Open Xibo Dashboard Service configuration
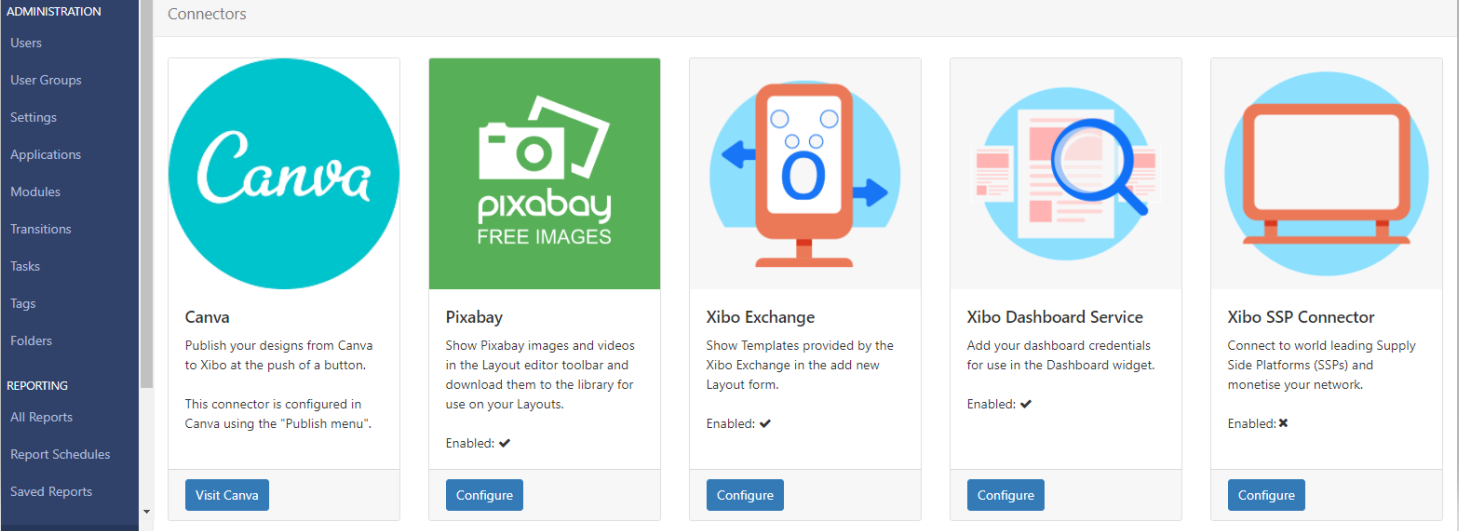Viewport: 1459px width, 531px height. (x=1005, y=495)
